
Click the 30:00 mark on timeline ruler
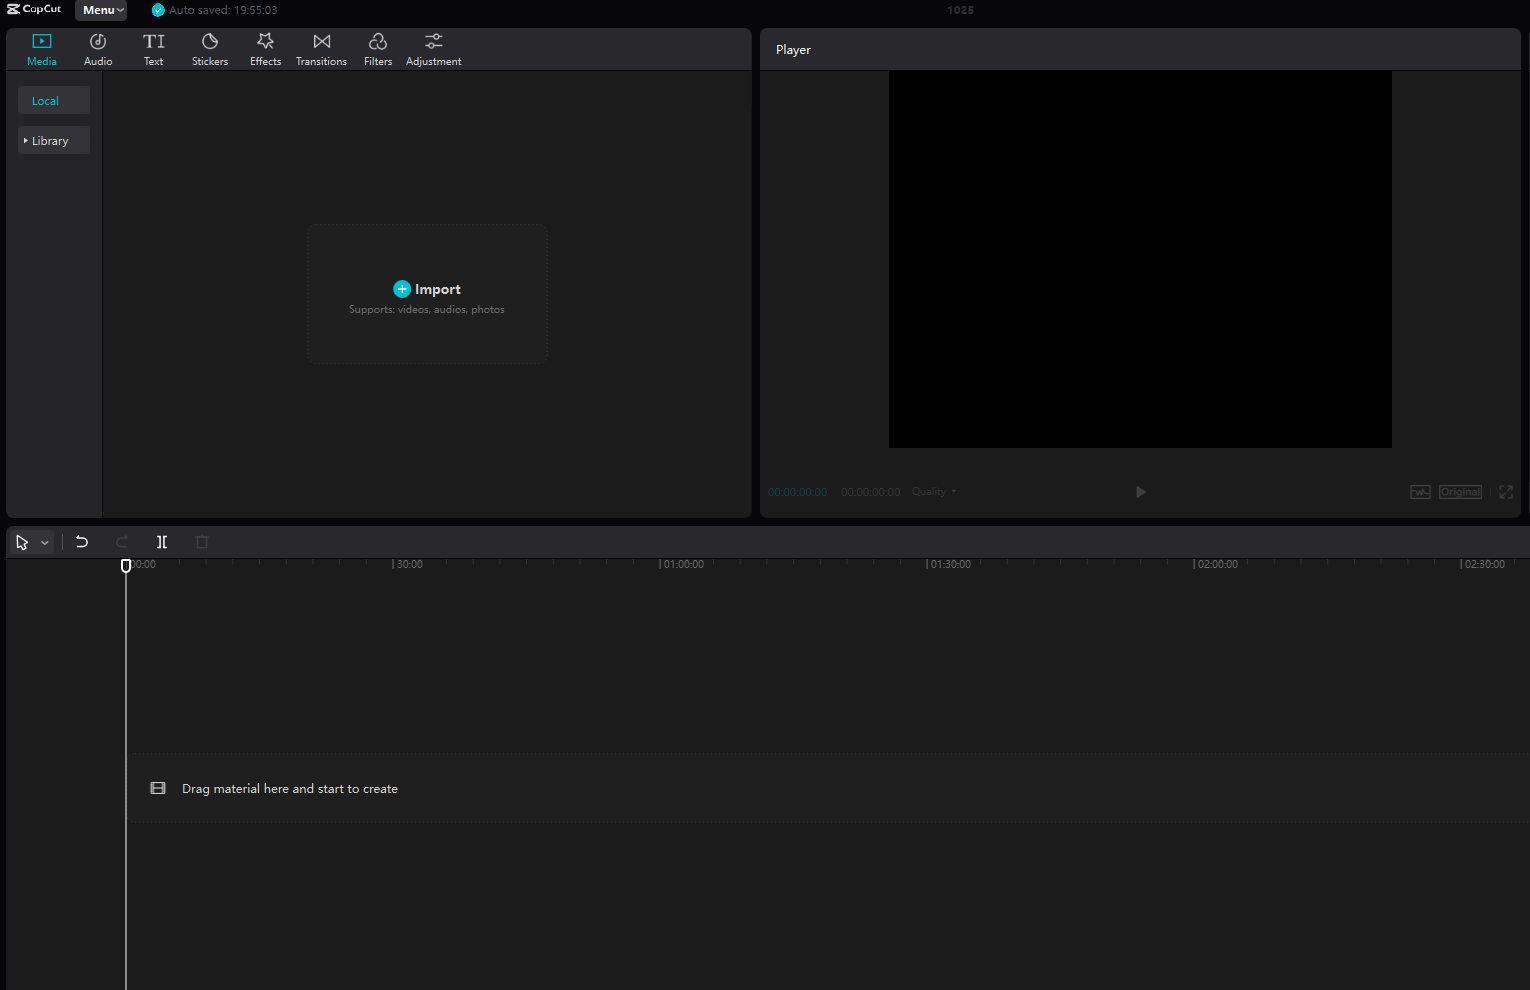pyautogui.click(x=410, y=564)
